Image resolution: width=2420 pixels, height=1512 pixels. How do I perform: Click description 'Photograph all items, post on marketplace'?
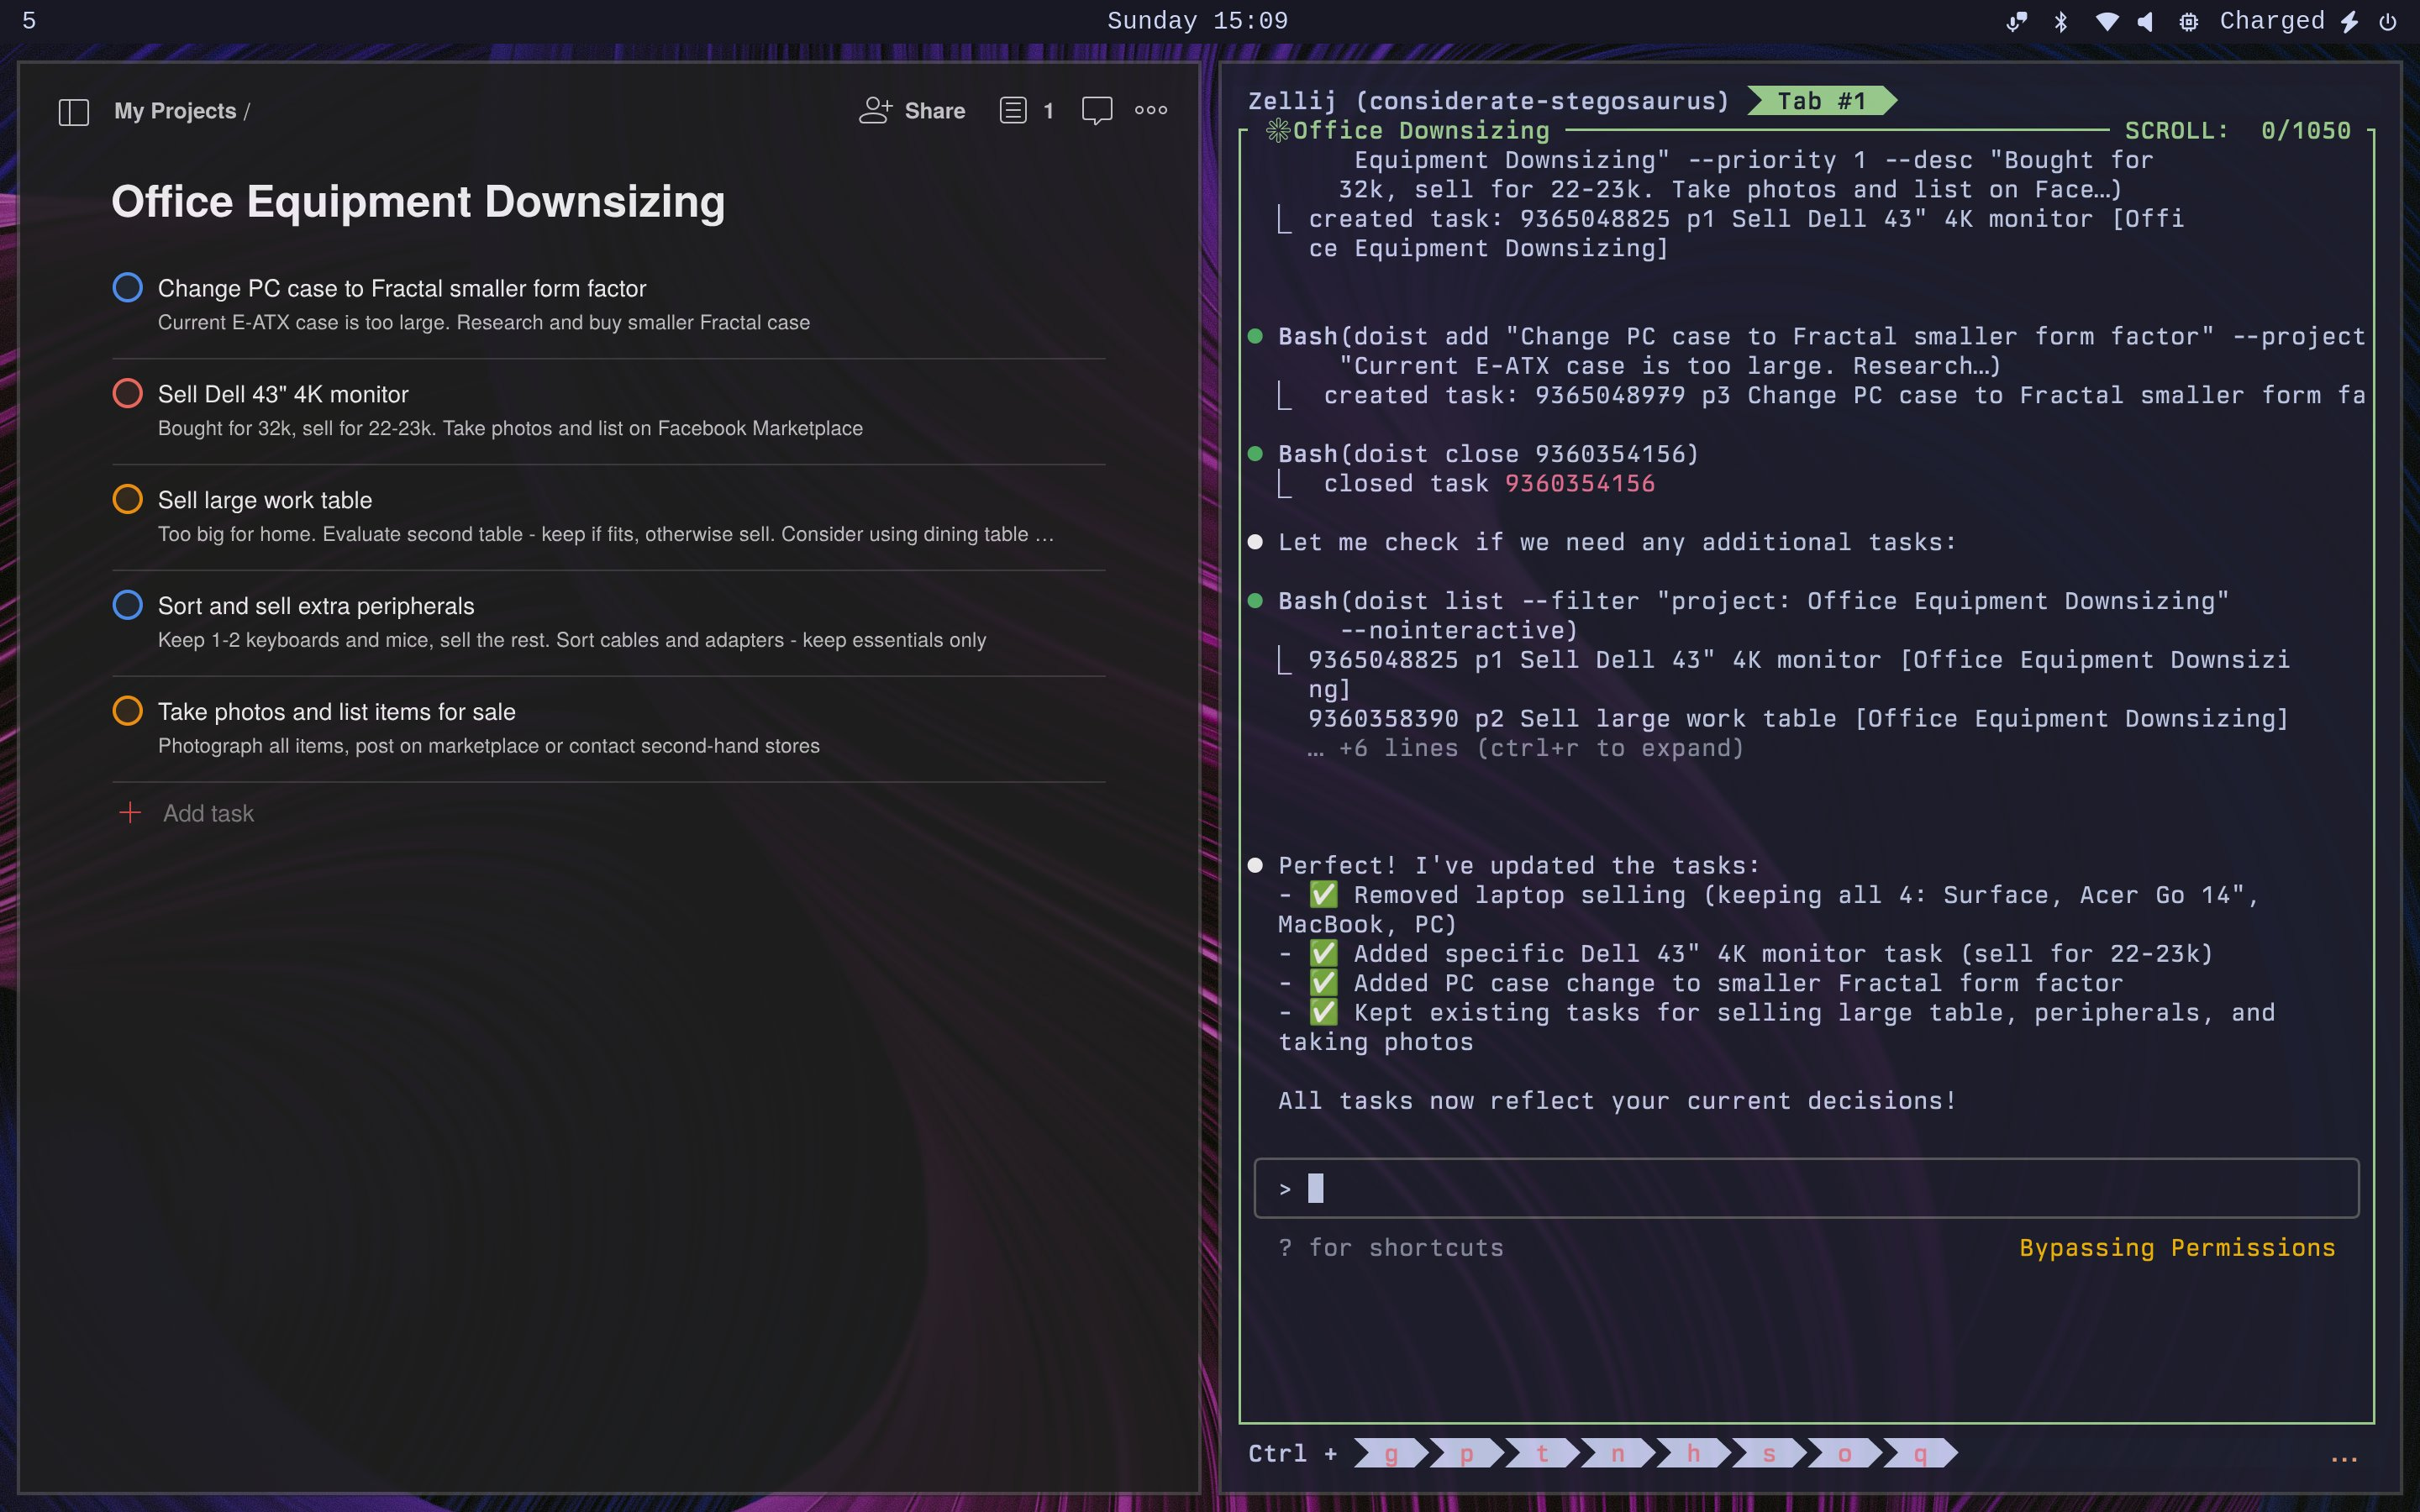point(489,747)
